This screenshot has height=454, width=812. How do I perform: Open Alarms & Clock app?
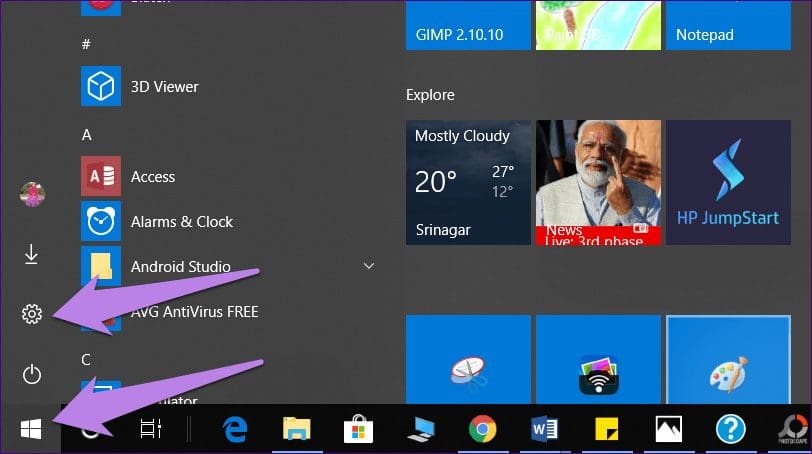click(x=157, y=222)
